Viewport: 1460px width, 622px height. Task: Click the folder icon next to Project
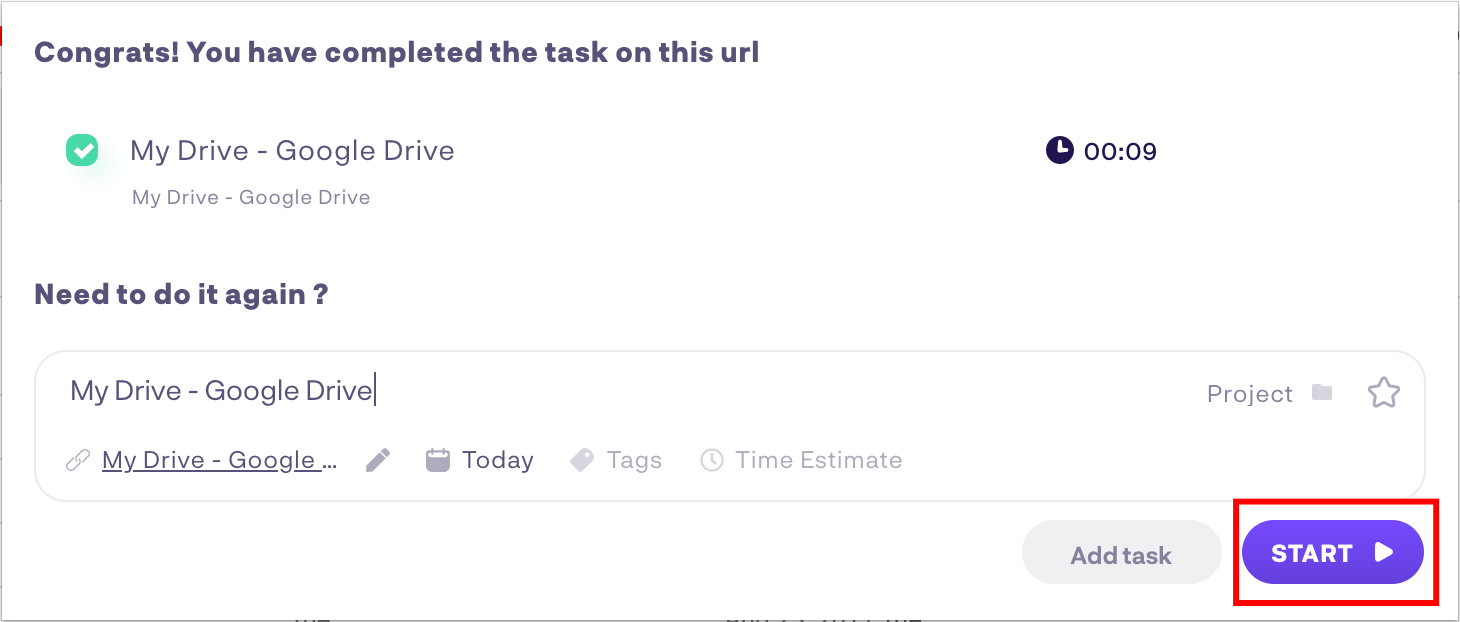[x=1322, y=392]
